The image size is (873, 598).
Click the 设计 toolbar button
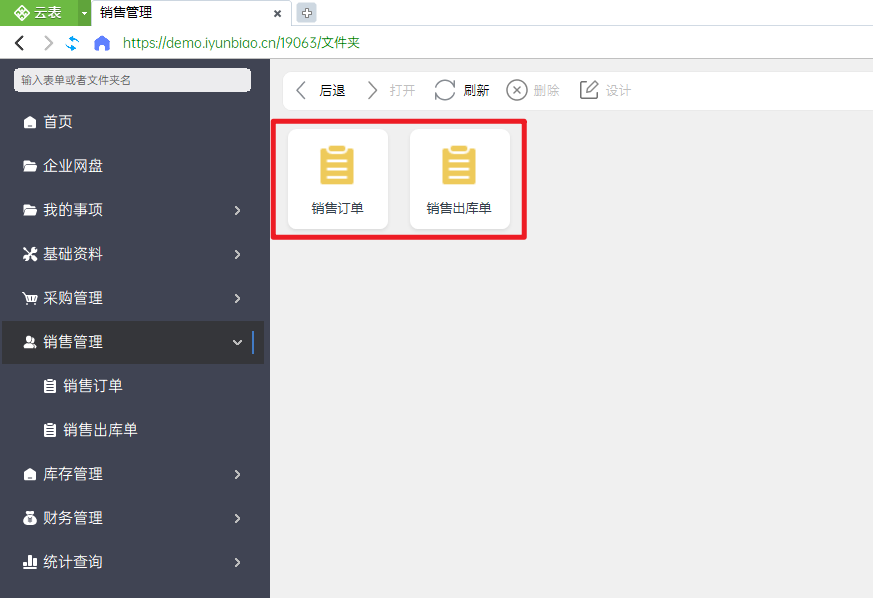click(x=605, y=90)
